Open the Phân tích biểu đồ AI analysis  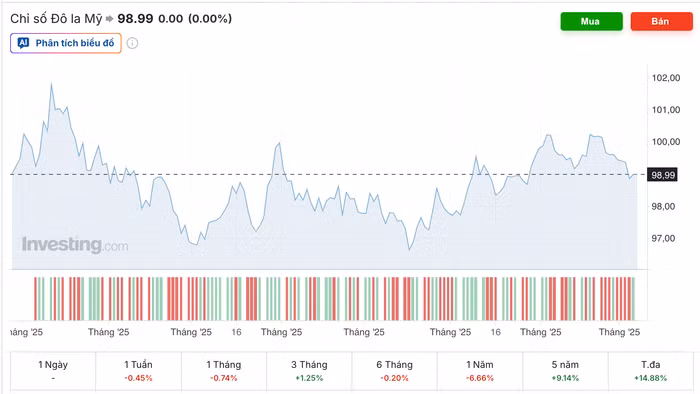click(x=66, y=43)
